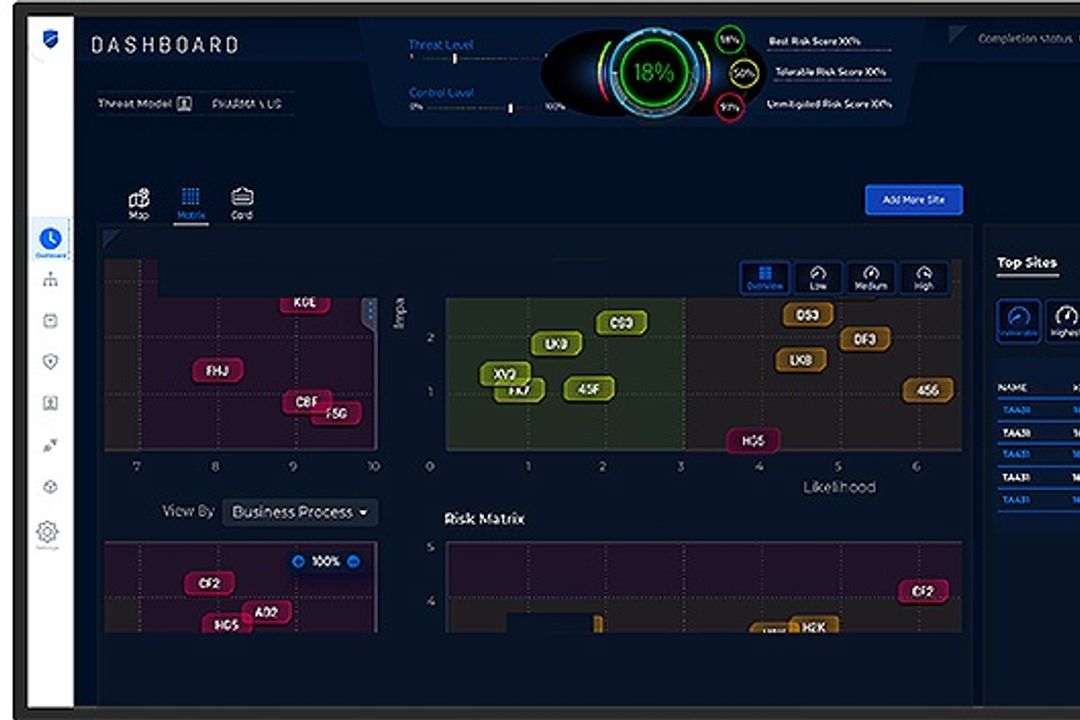Viewport: 1080px width, 720px height.
Task: Click the NAME column header
Action: 1012,388
